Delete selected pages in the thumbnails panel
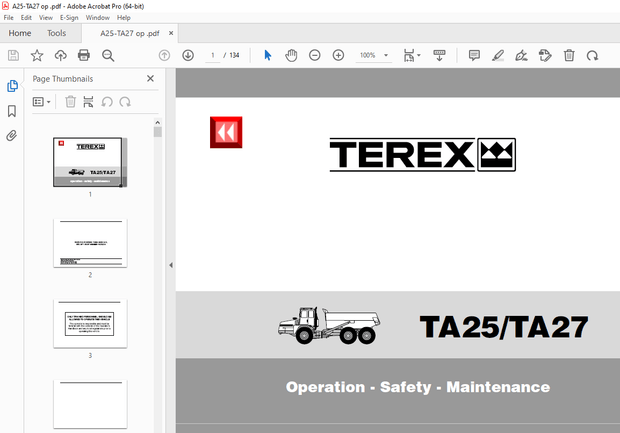 tap(70, 102)
